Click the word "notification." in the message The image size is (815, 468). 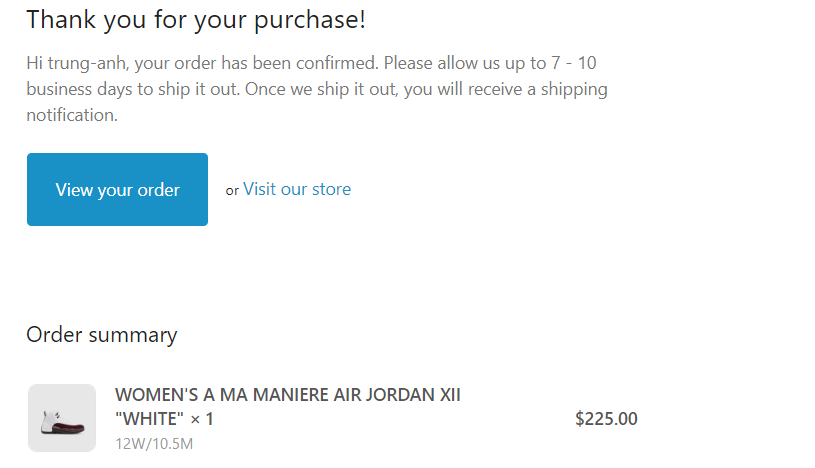point(72,115)
